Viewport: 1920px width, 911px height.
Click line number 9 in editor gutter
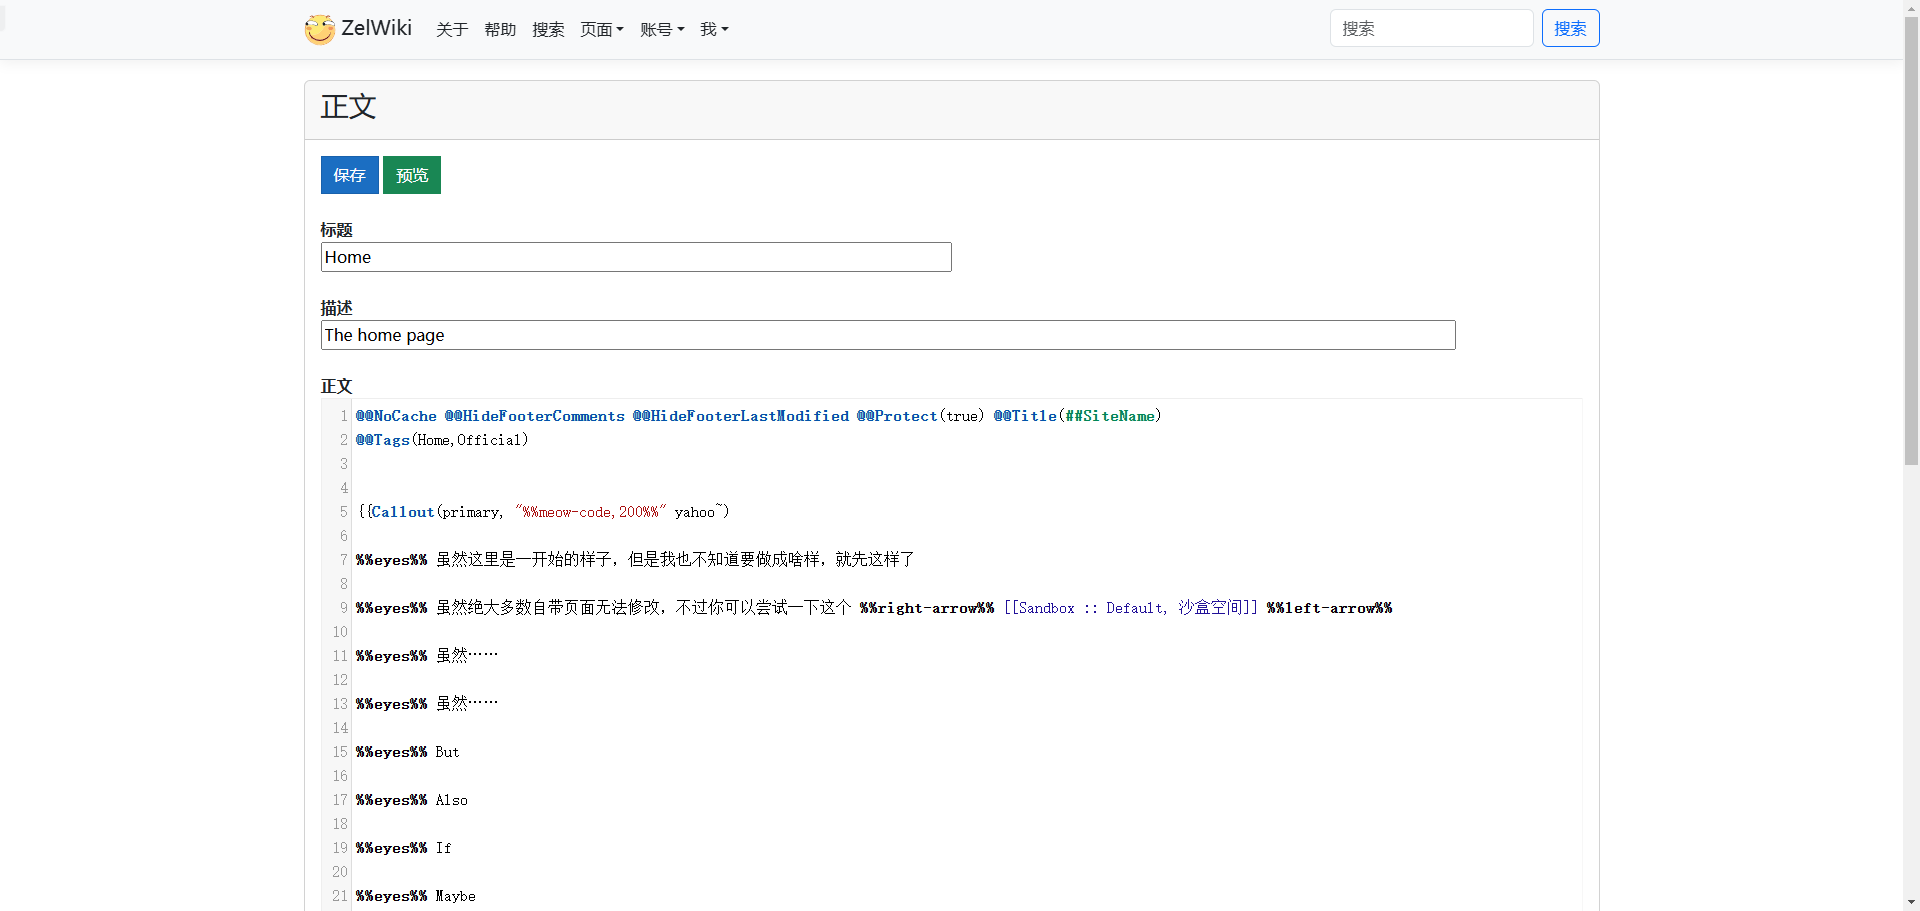point(343,608)
